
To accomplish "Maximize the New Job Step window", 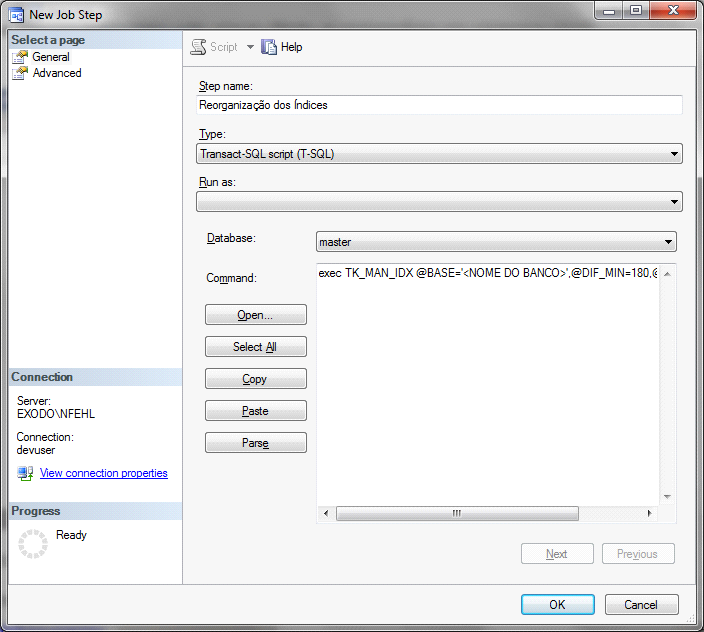I will click(x=635, y=10).
